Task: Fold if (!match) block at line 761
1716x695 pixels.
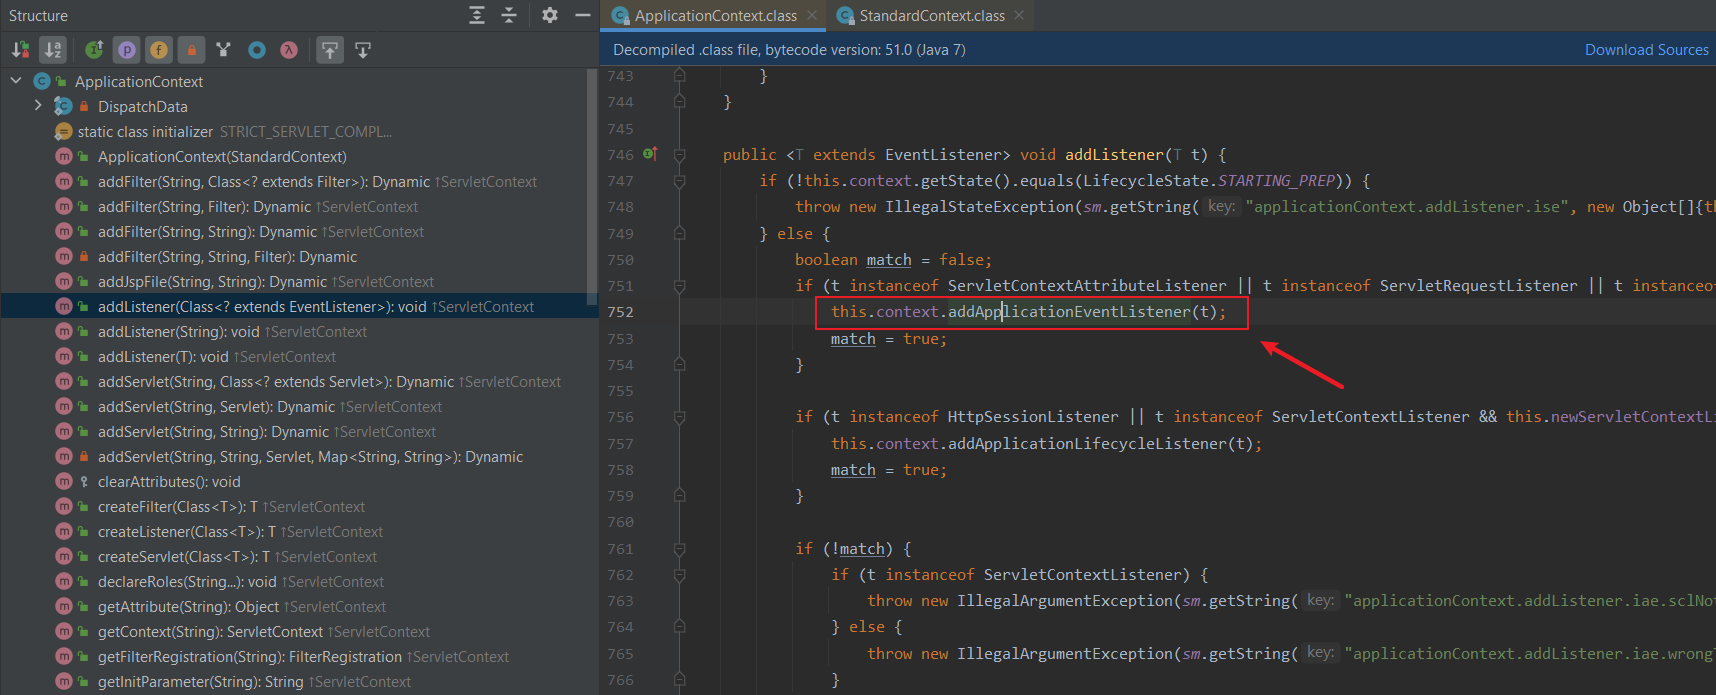Action: click(679, 549)
